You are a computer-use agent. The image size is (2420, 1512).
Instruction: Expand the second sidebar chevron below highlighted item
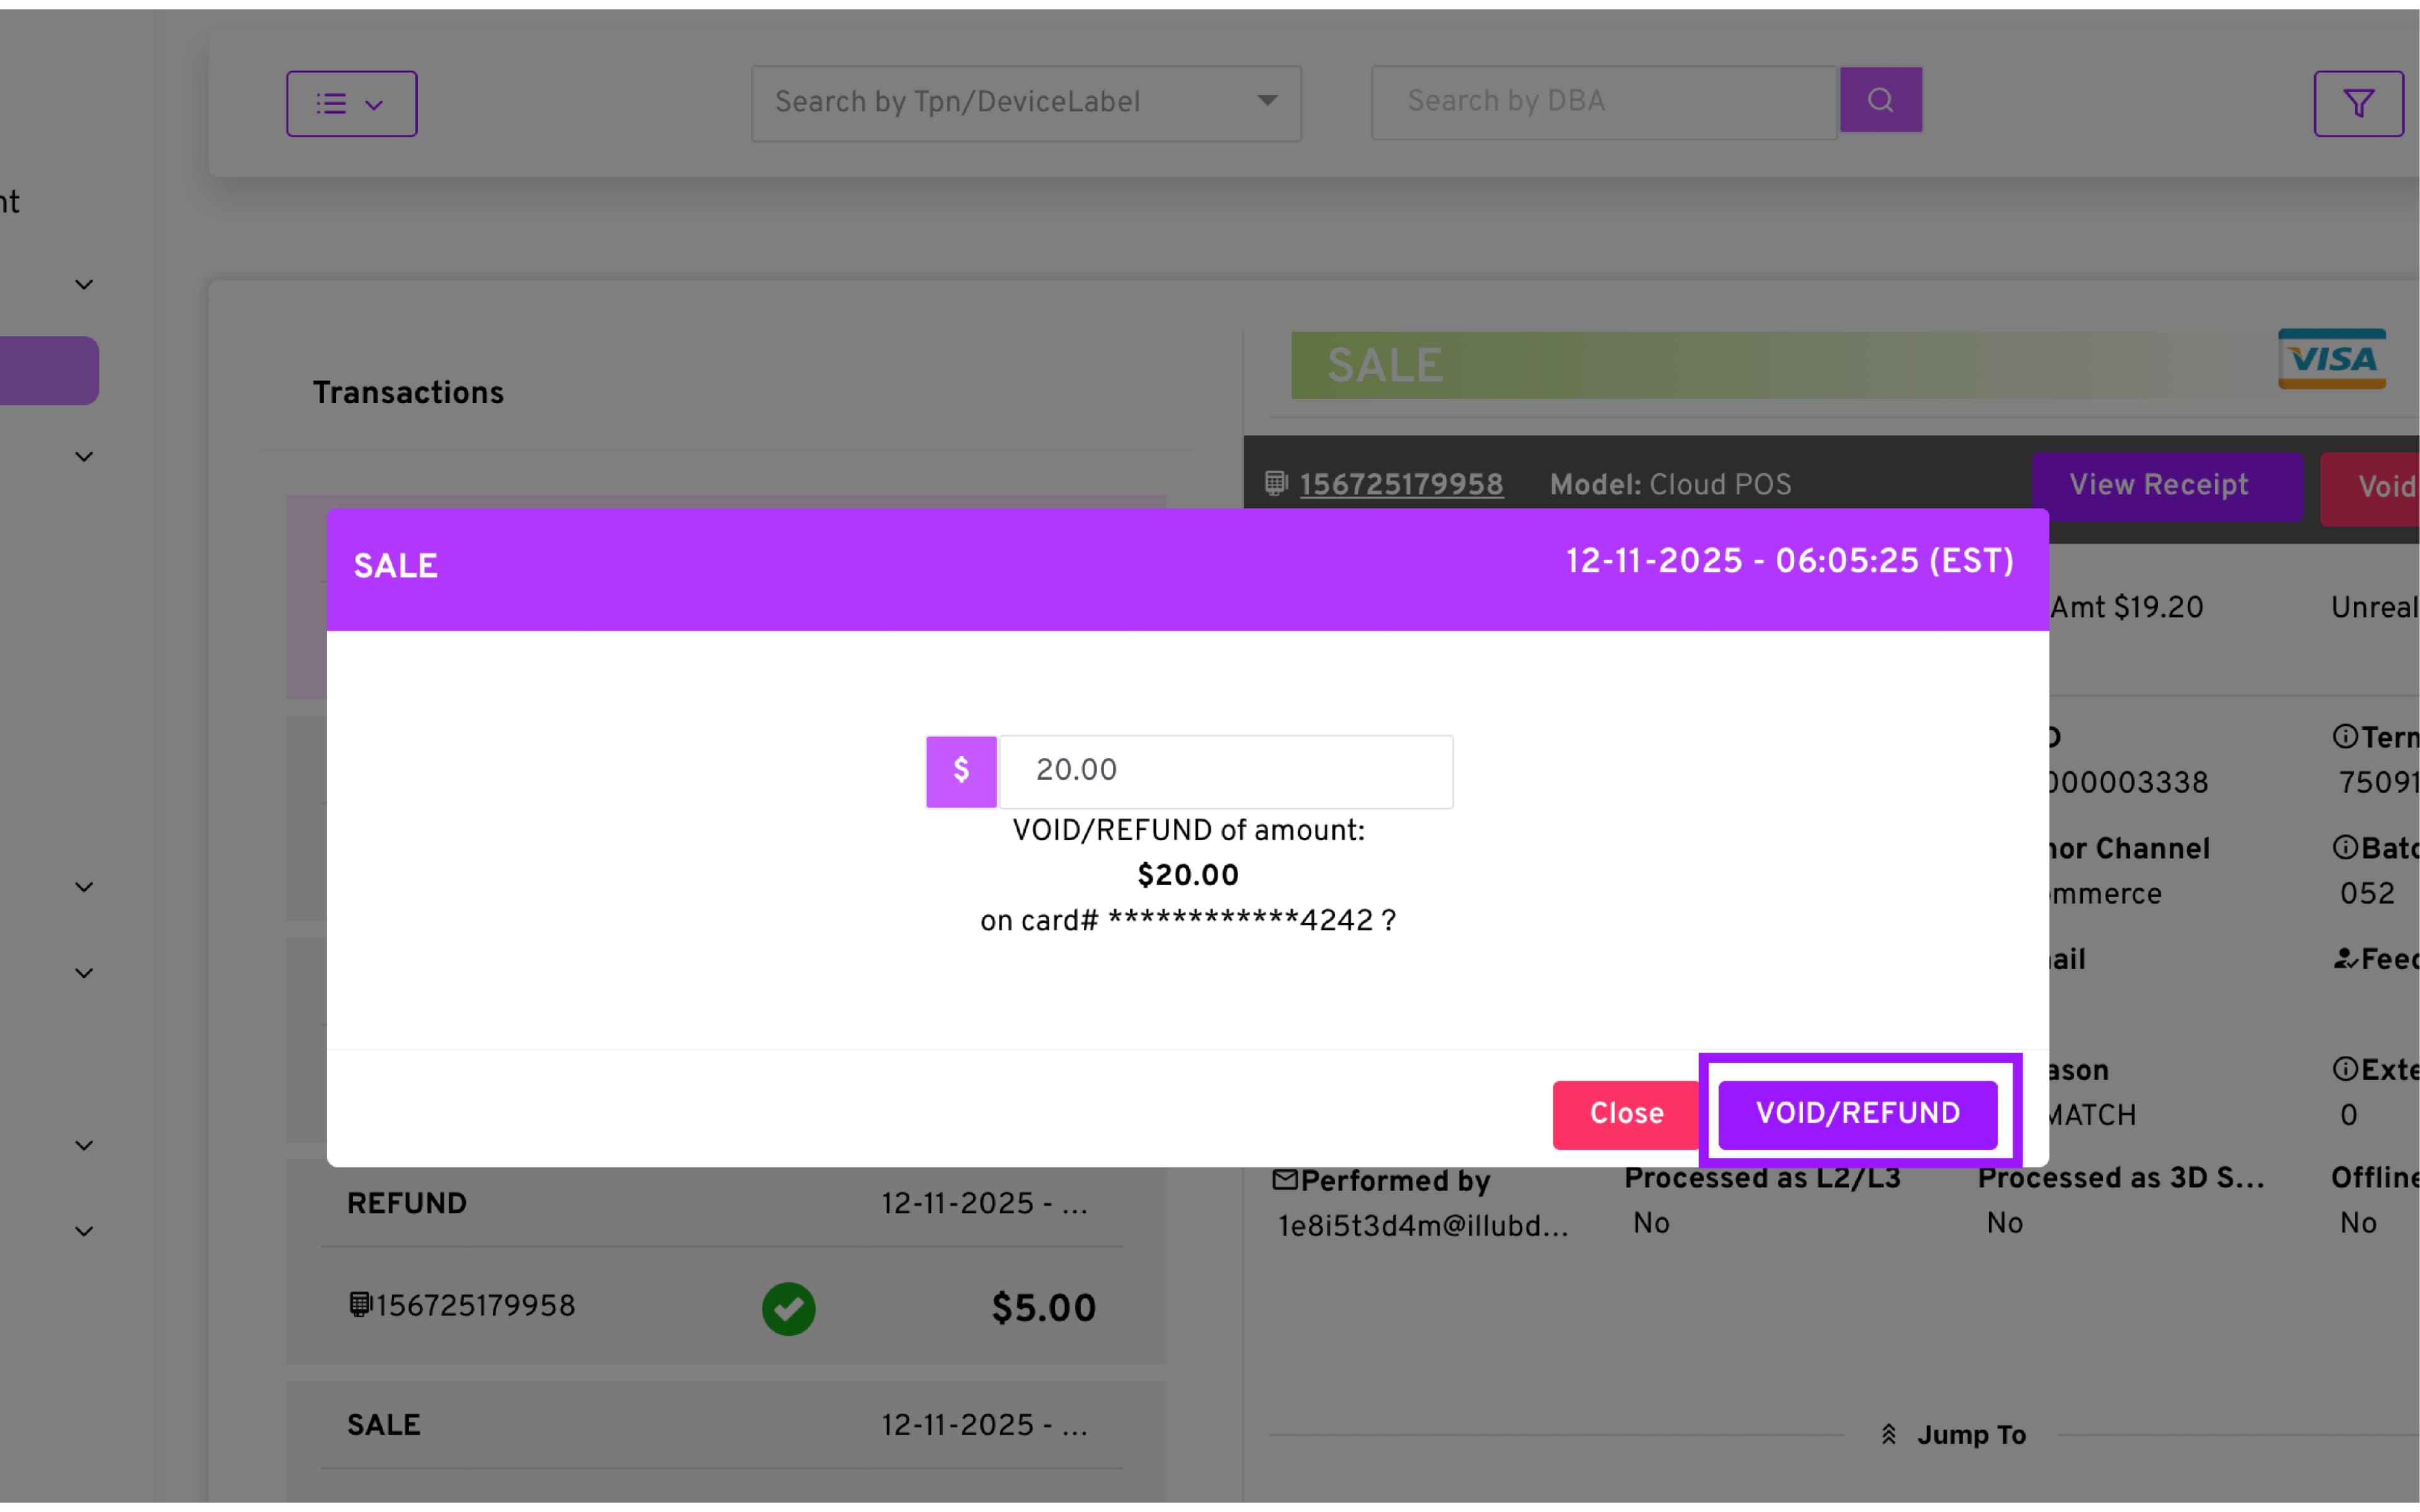84,457
